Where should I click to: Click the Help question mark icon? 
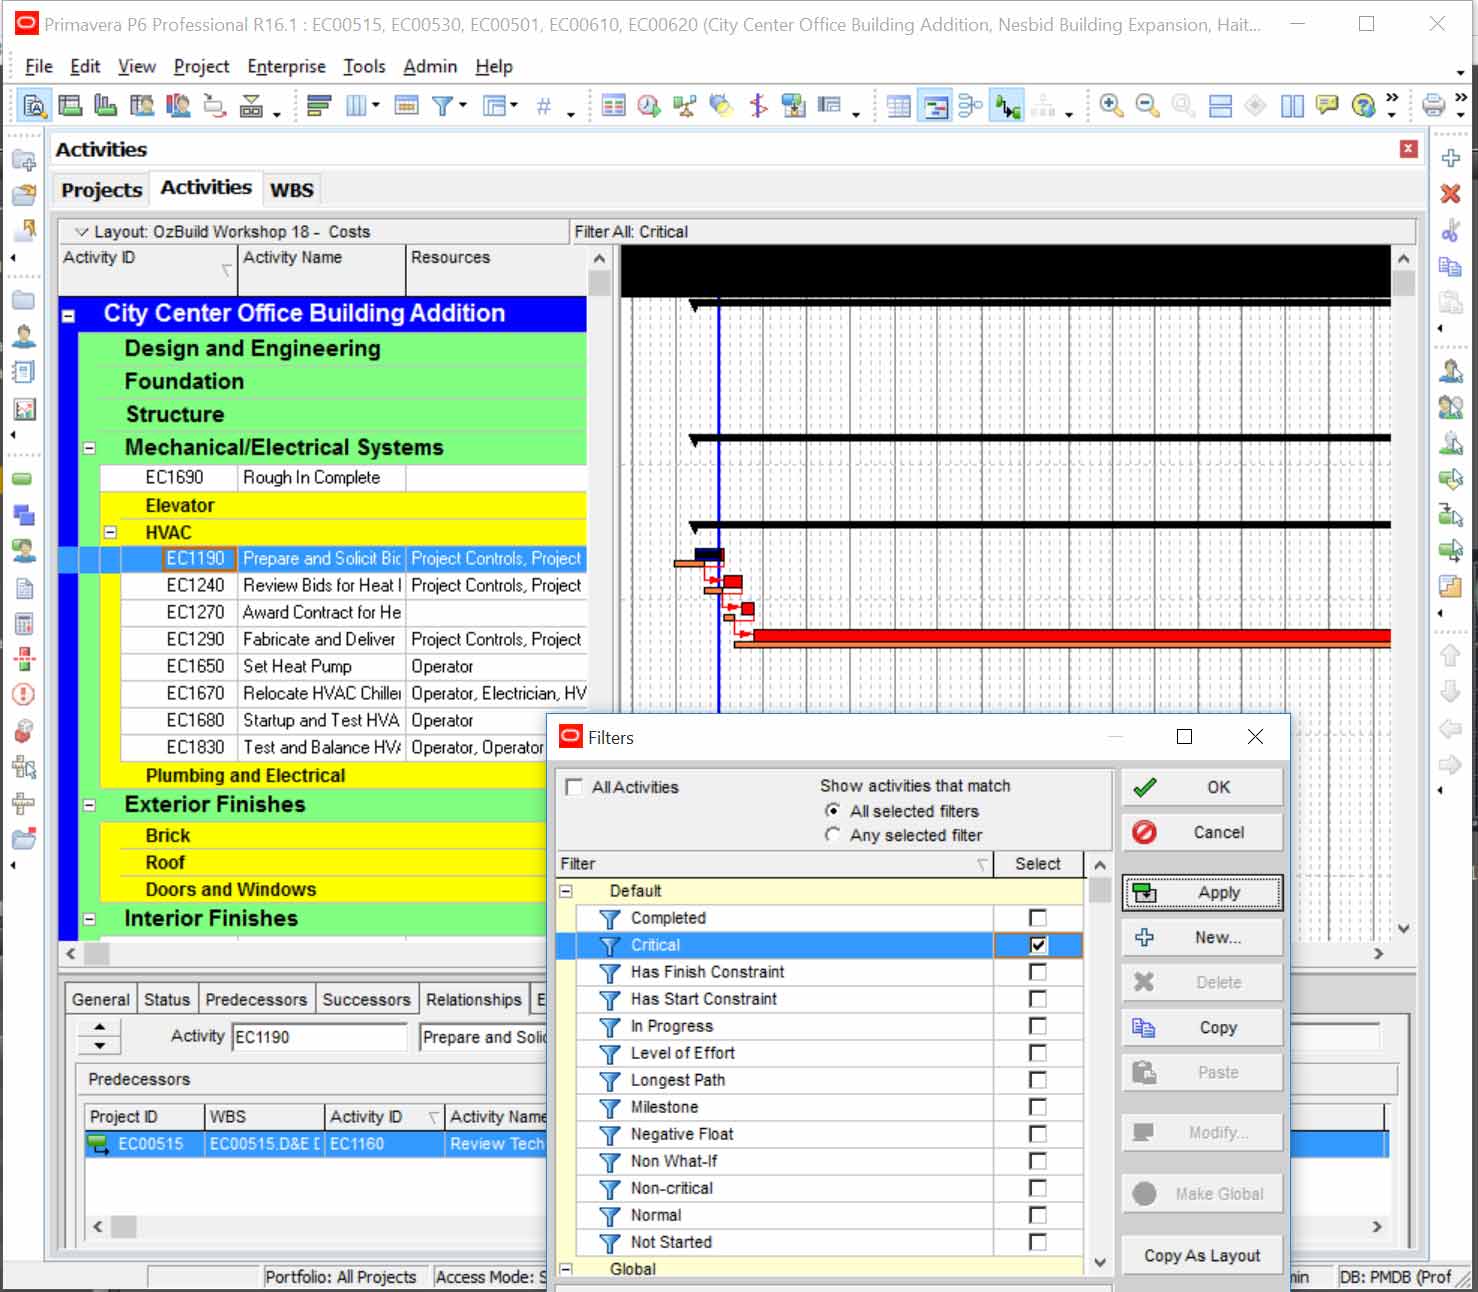[1362, 105]
